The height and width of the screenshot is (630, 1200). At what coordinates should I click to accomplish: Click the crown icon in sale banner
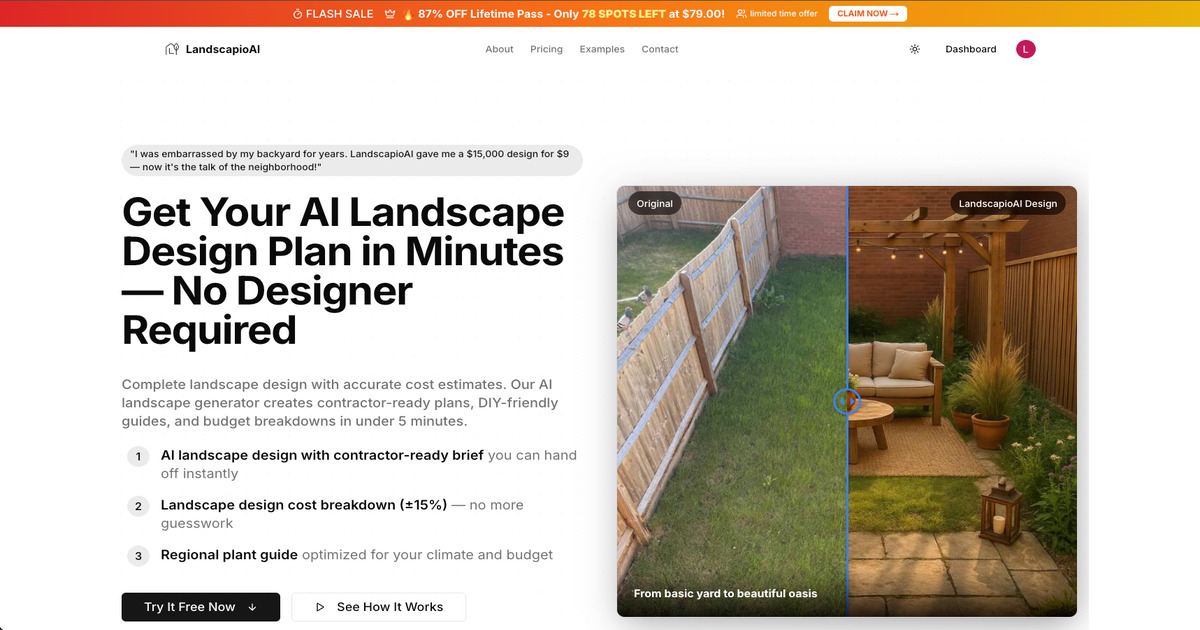click(389, 14)
